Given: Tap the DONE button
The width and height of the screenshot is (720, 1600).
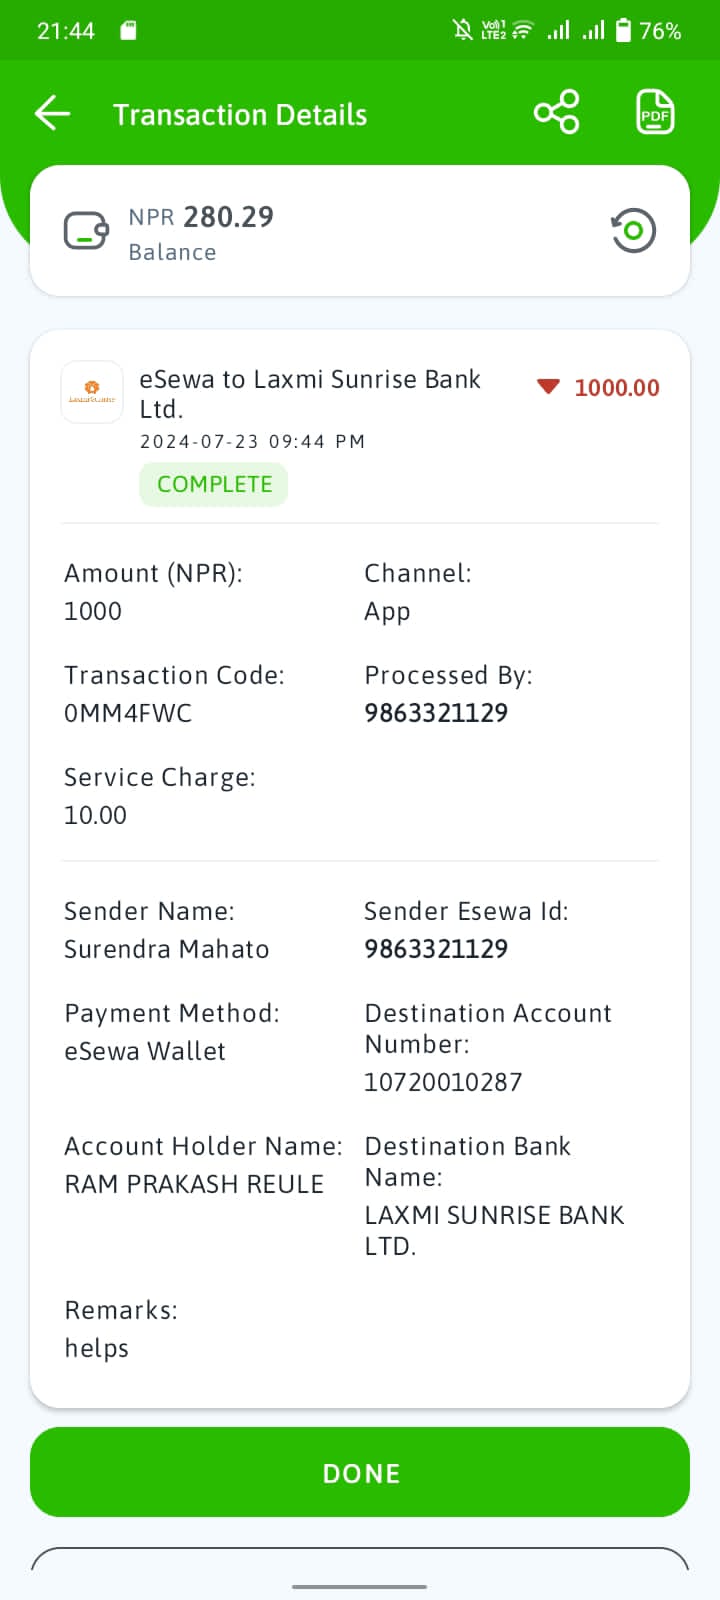Looking at the screenshot, I should tap(360, 1472).
